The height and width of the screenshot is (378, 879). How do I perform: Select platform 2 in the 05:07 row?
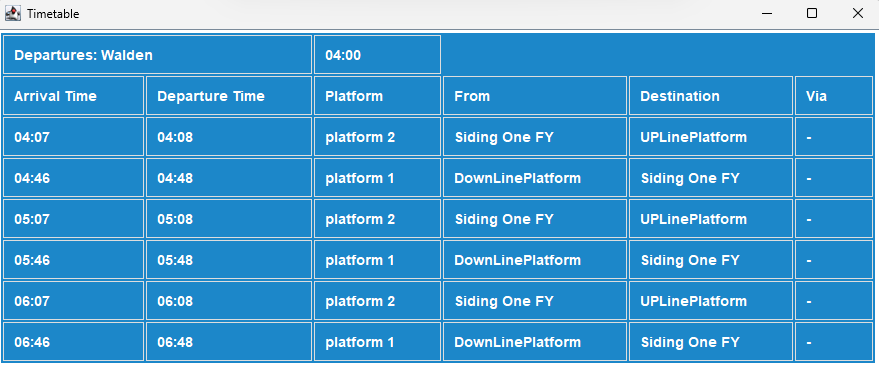coord(377,219)
